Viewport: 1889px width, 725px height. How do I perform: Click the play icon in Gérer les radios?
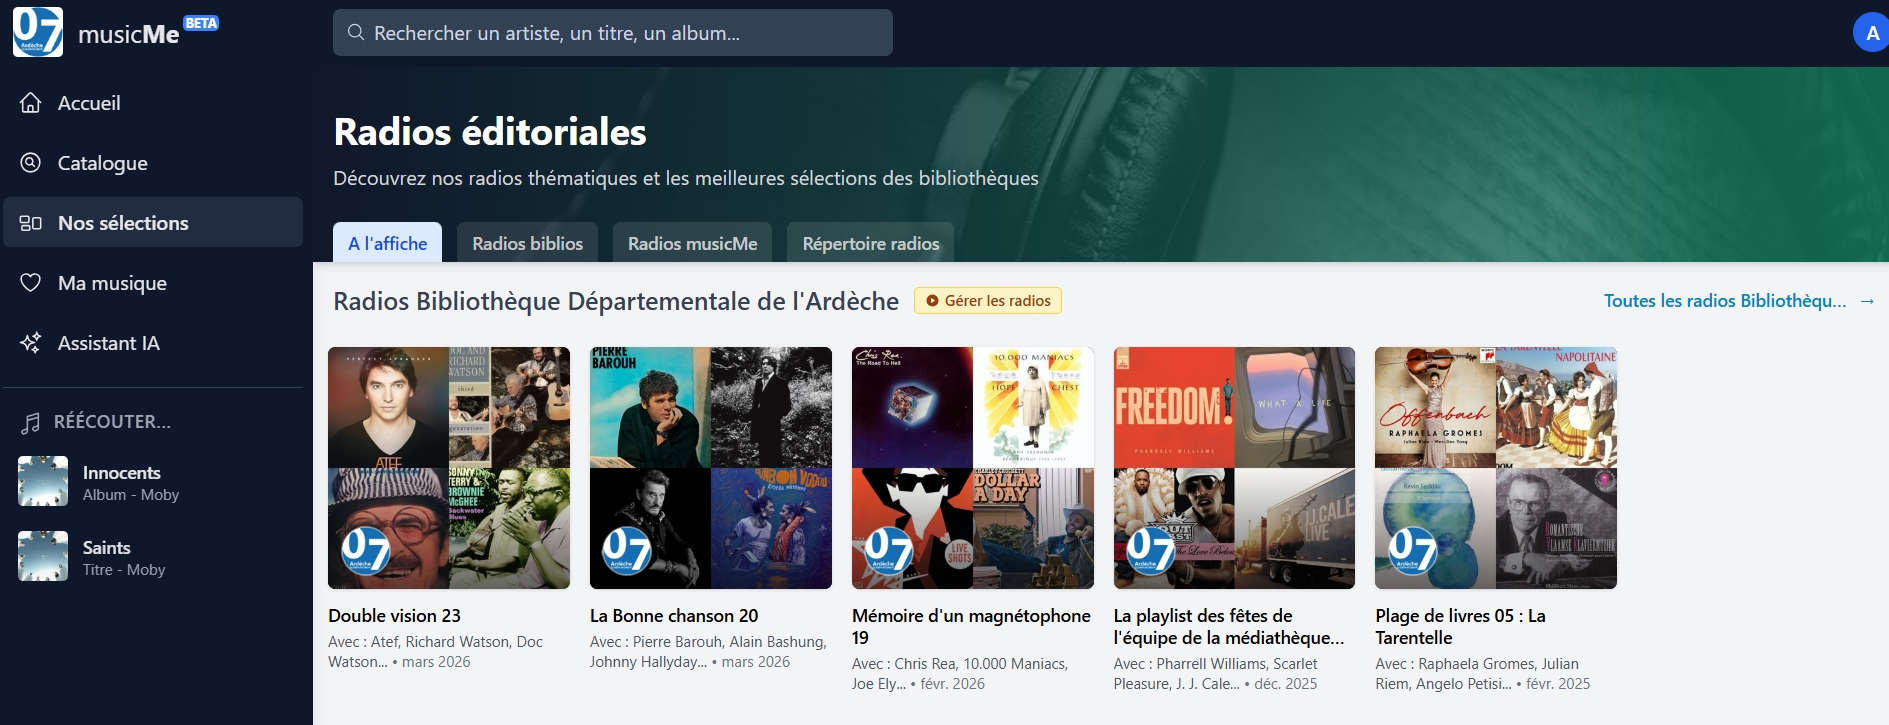[932, 301]
